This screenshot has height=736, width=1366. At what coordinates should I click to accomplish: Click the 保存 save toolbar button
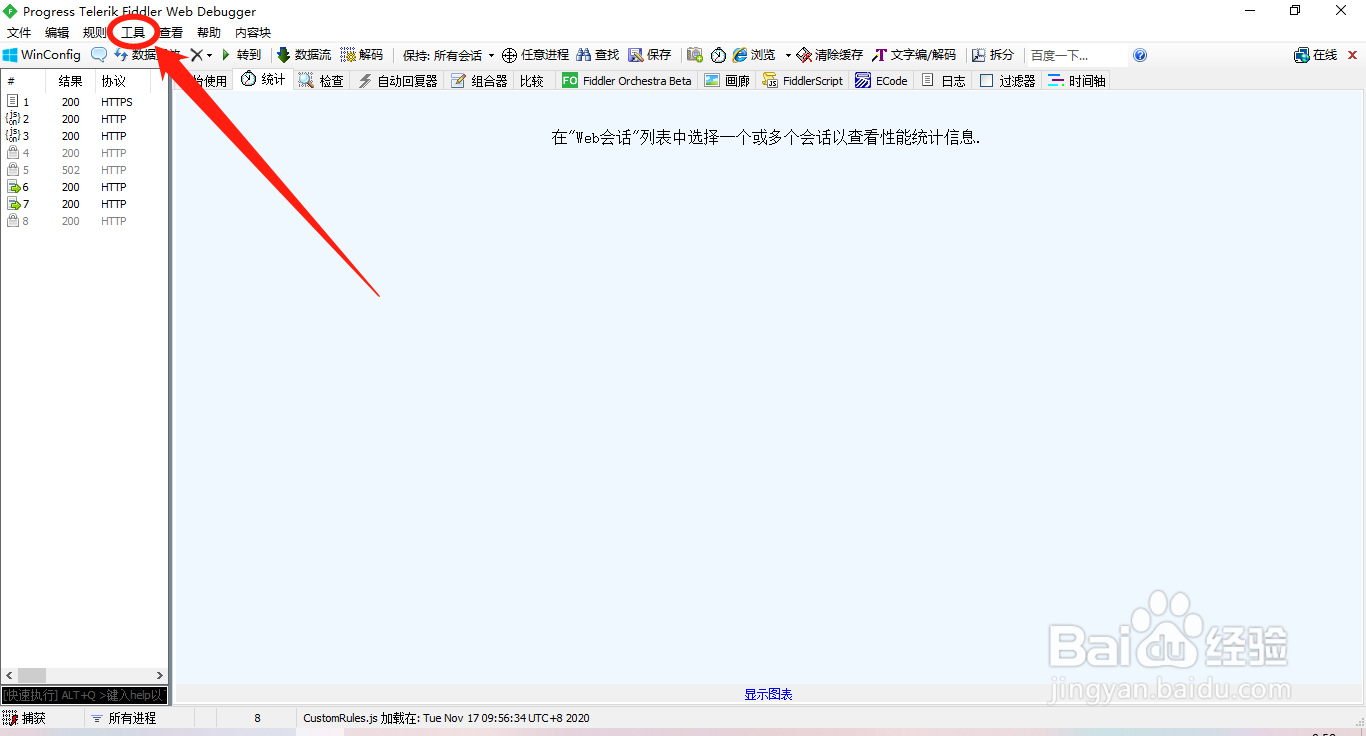[x=650, y=55]
